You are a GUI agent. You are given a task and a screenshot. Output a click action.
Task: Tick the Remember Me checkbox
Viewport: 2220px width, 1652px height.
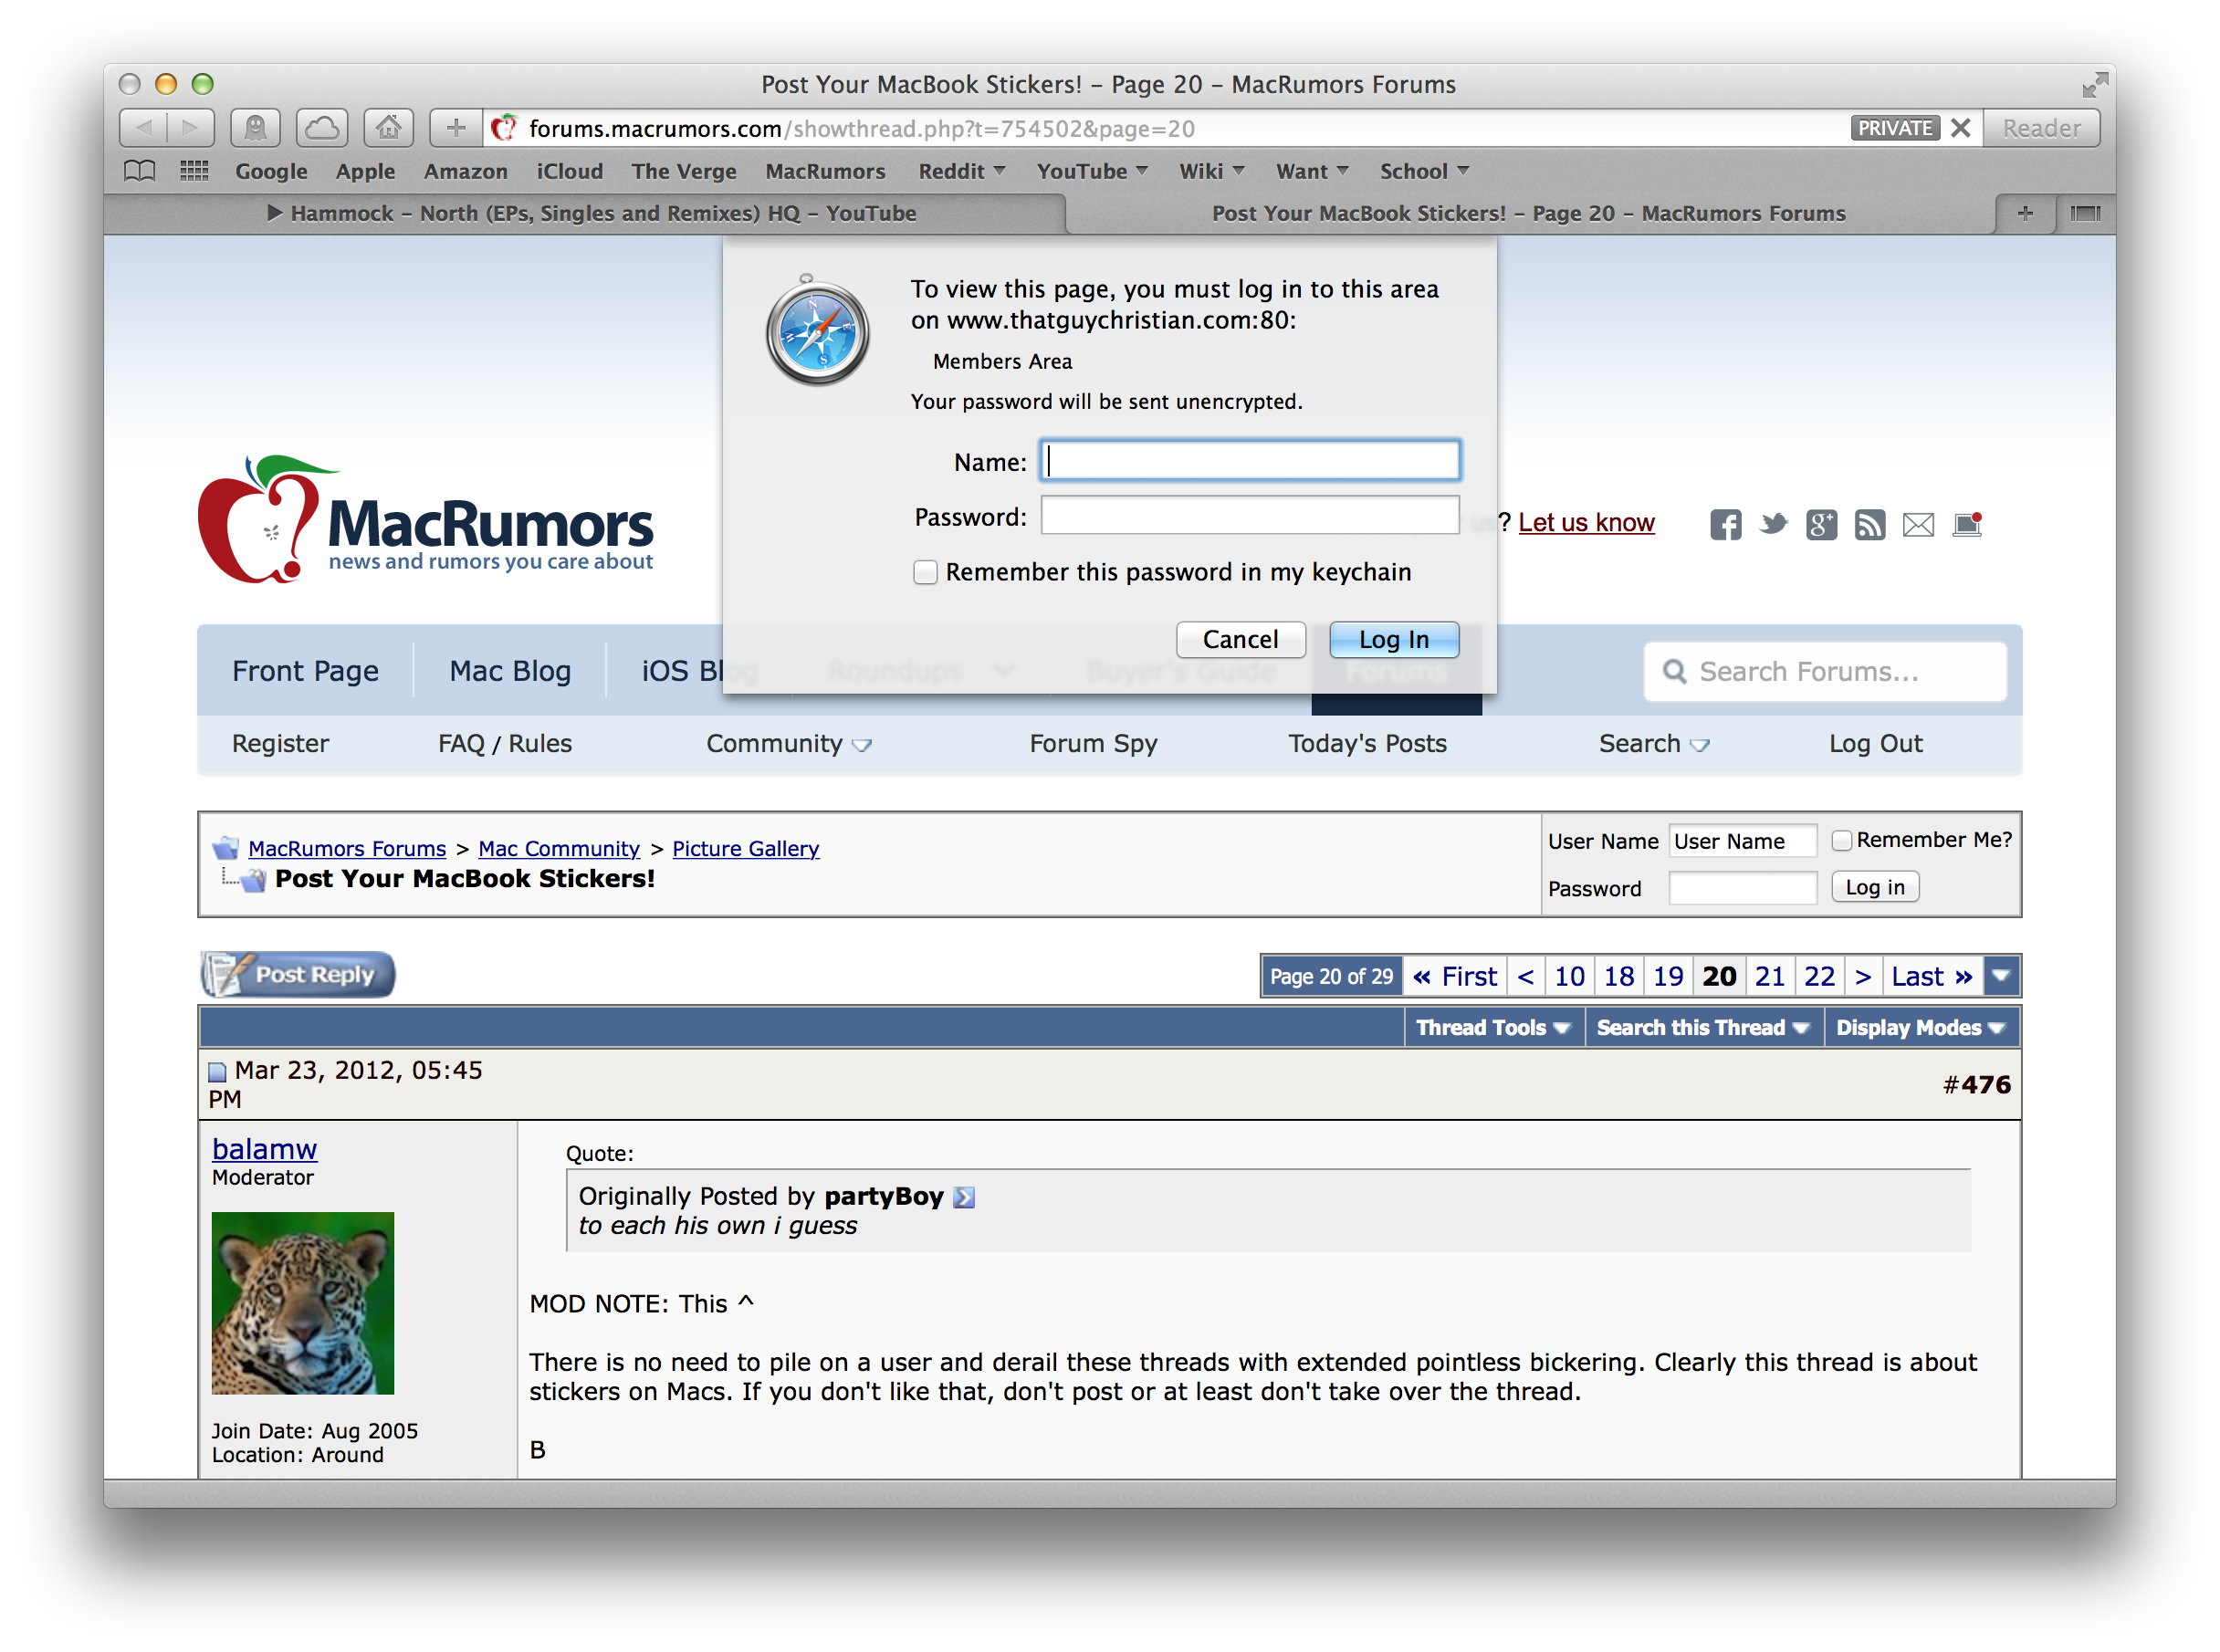pyautogui.click(x=1841, y=840)
